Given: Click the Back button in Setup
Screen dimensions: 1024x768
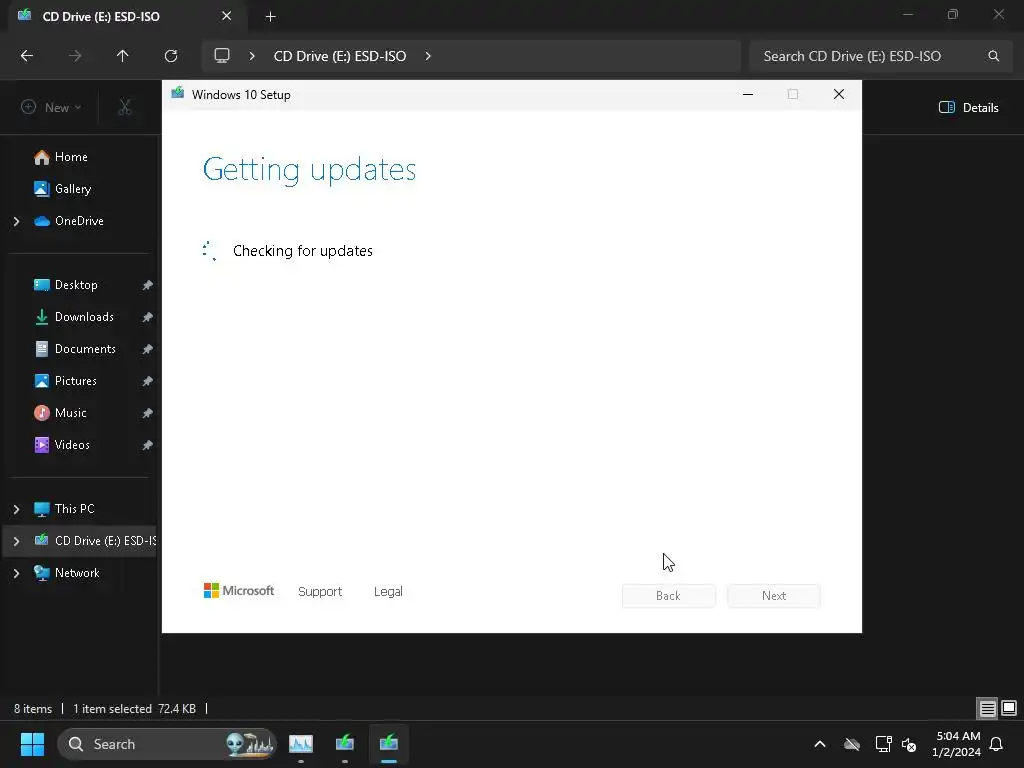Looking at the screenshot, I should click(x=668, y=596).
